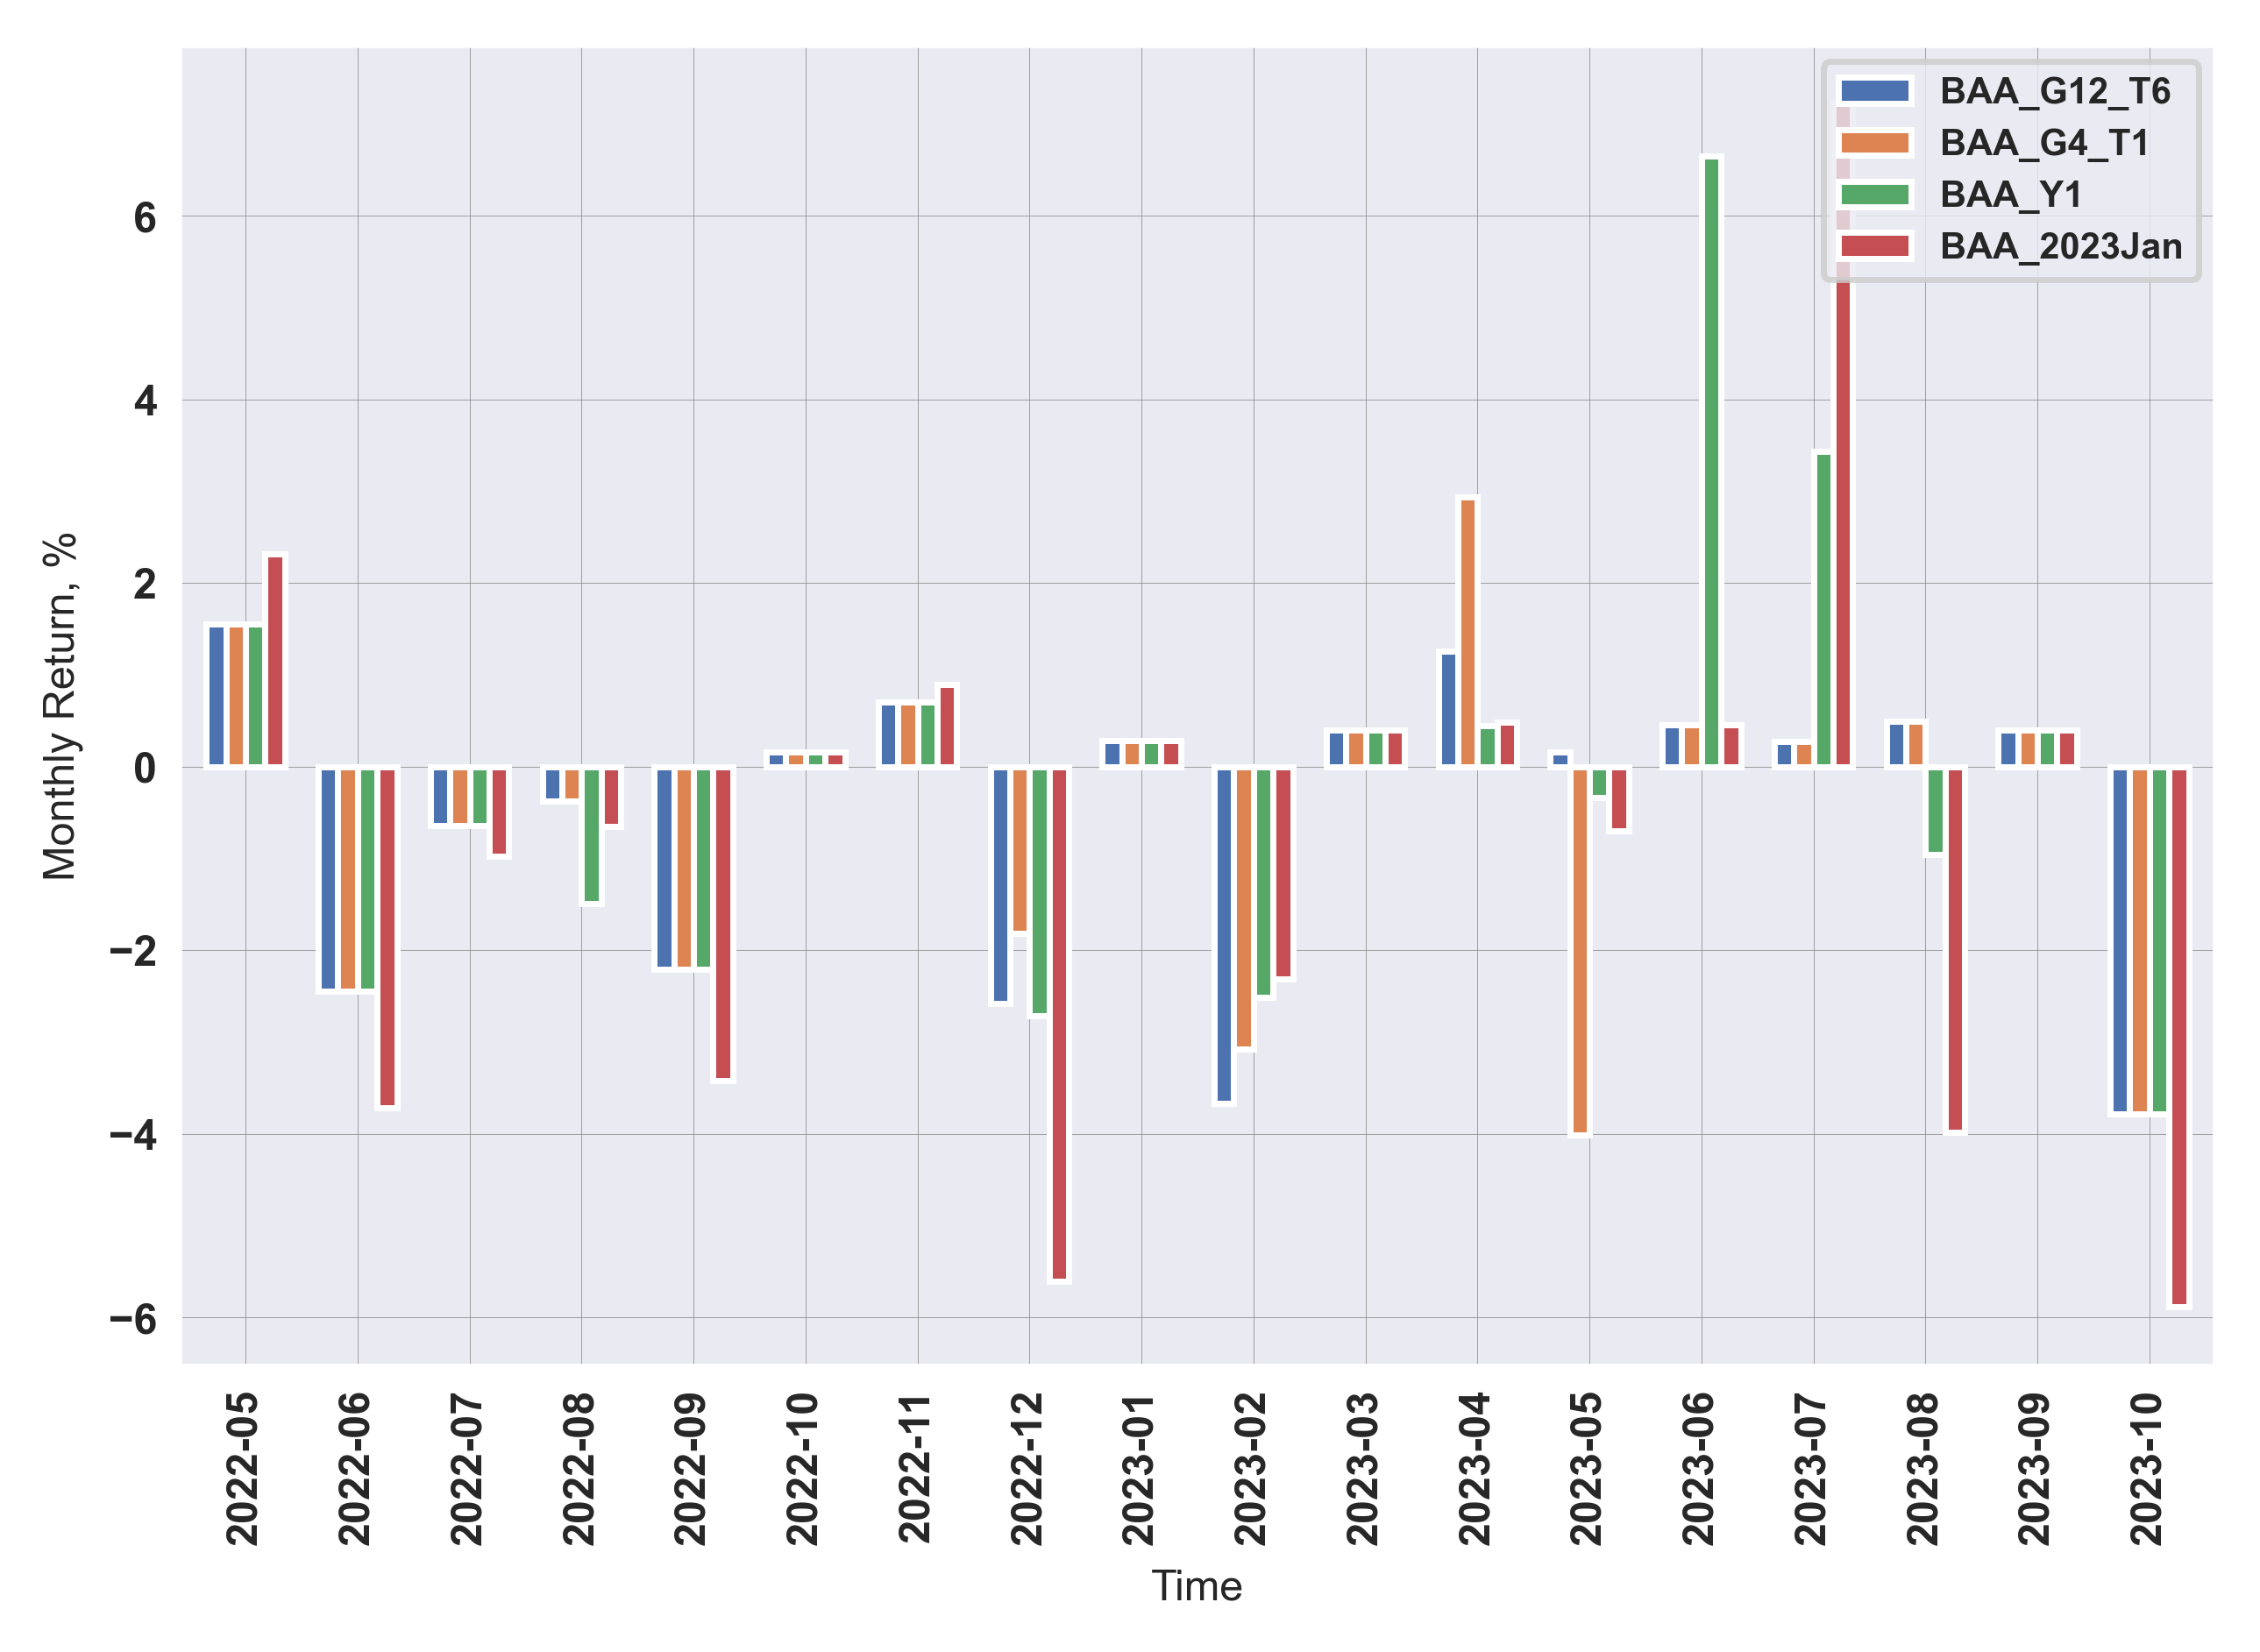
Task: Click the 2022-05 x-axis tick label
Action: [243, 1468]
